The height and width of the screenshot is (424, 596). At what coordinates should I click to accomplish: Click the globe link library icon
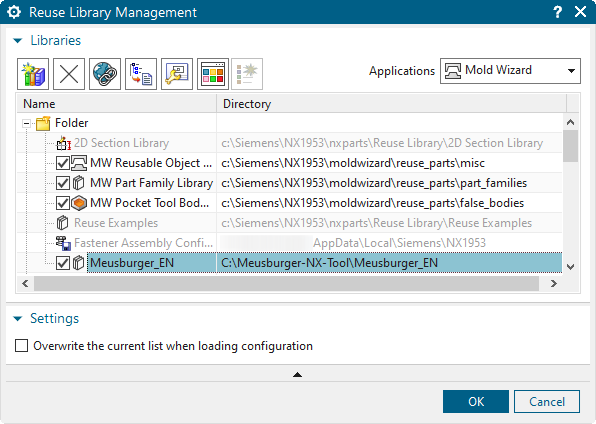[x=105, y=74]
